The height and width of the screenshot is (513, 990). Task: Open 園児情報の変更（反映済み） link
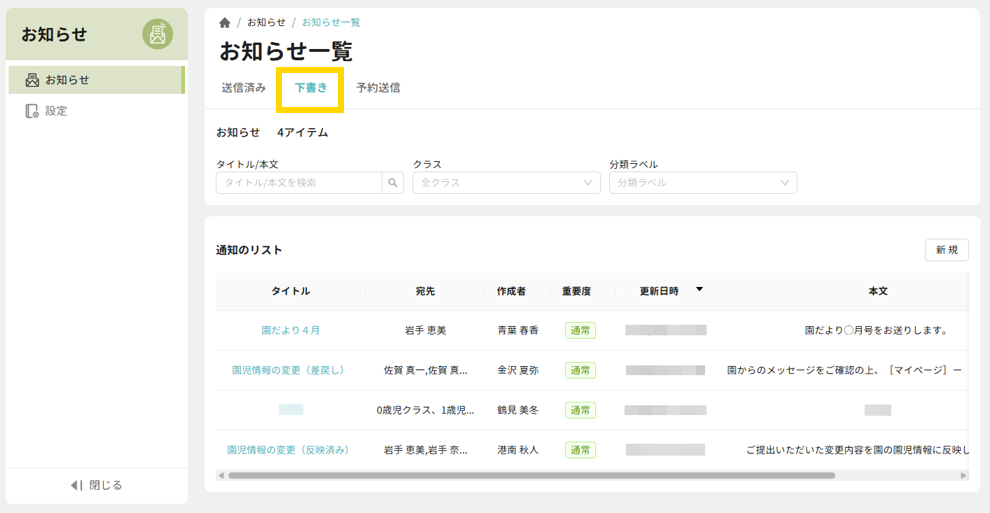pyautogui.click(x=290, y=450)
